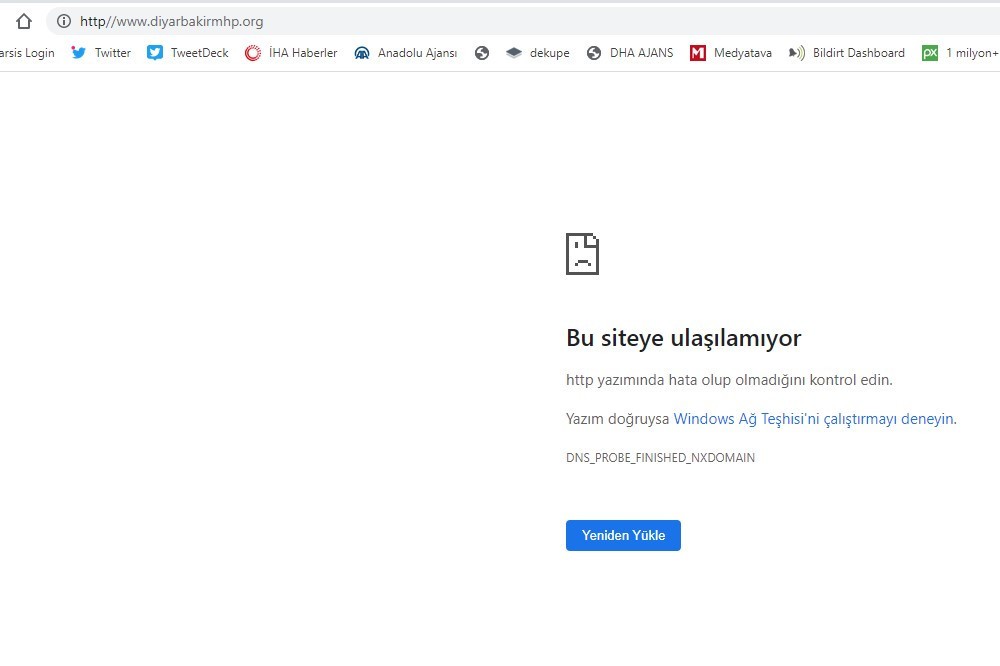Click the Home icon beside address bar
This screenshot has width=1000, height=666.
pos(24,21)
